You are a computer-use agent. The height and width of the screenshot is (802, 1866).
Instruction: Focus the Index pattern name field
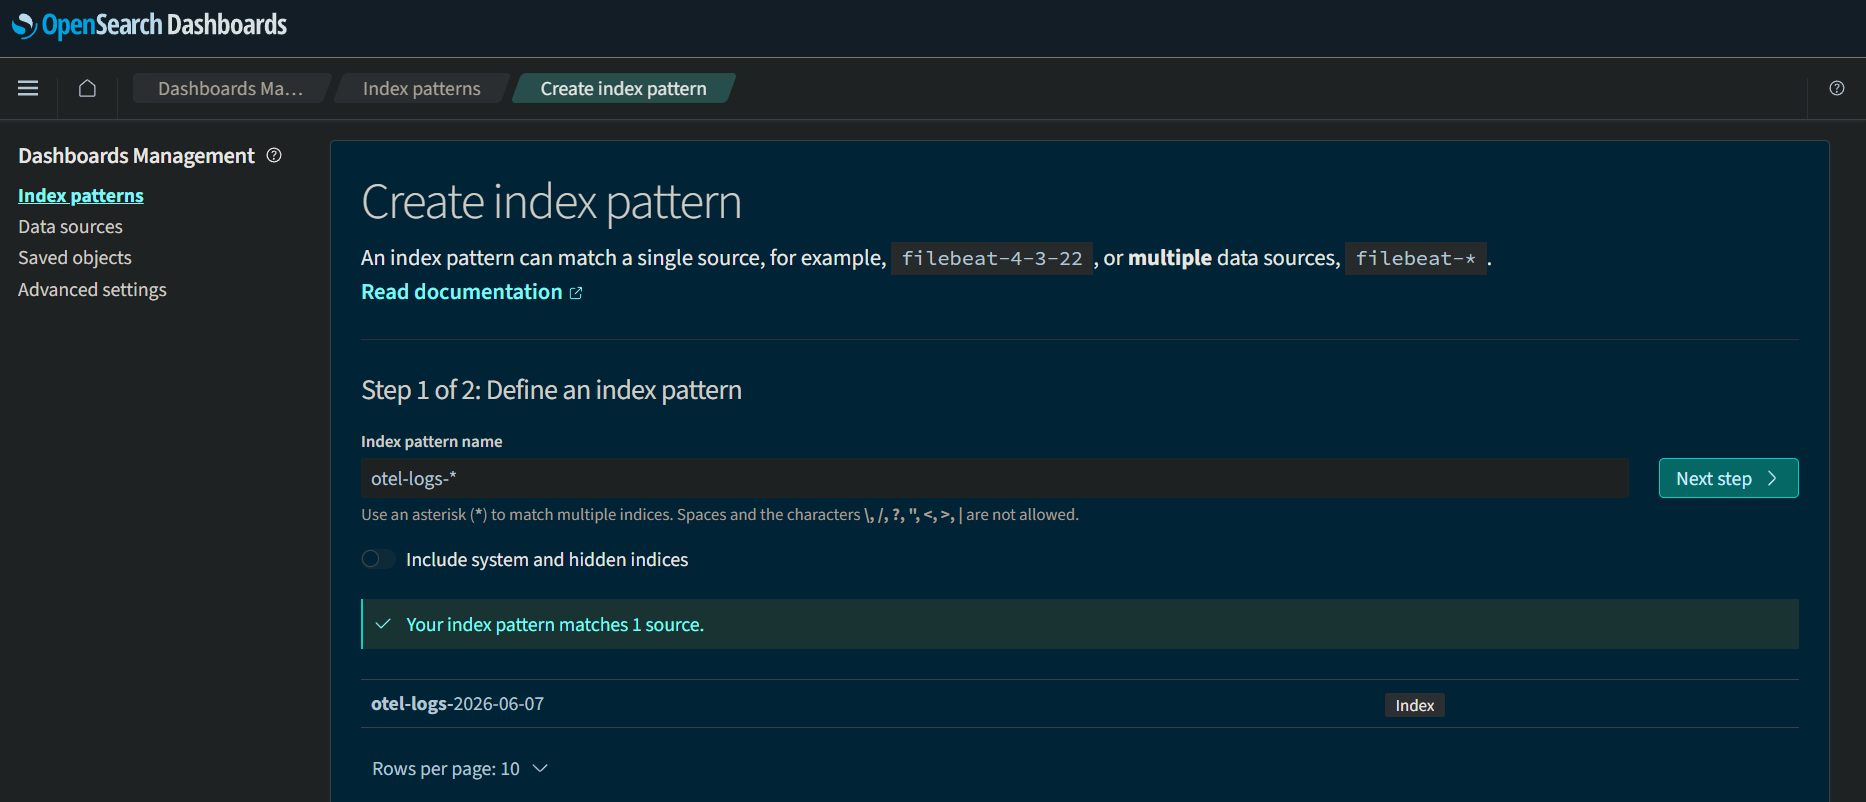(994, 478)
